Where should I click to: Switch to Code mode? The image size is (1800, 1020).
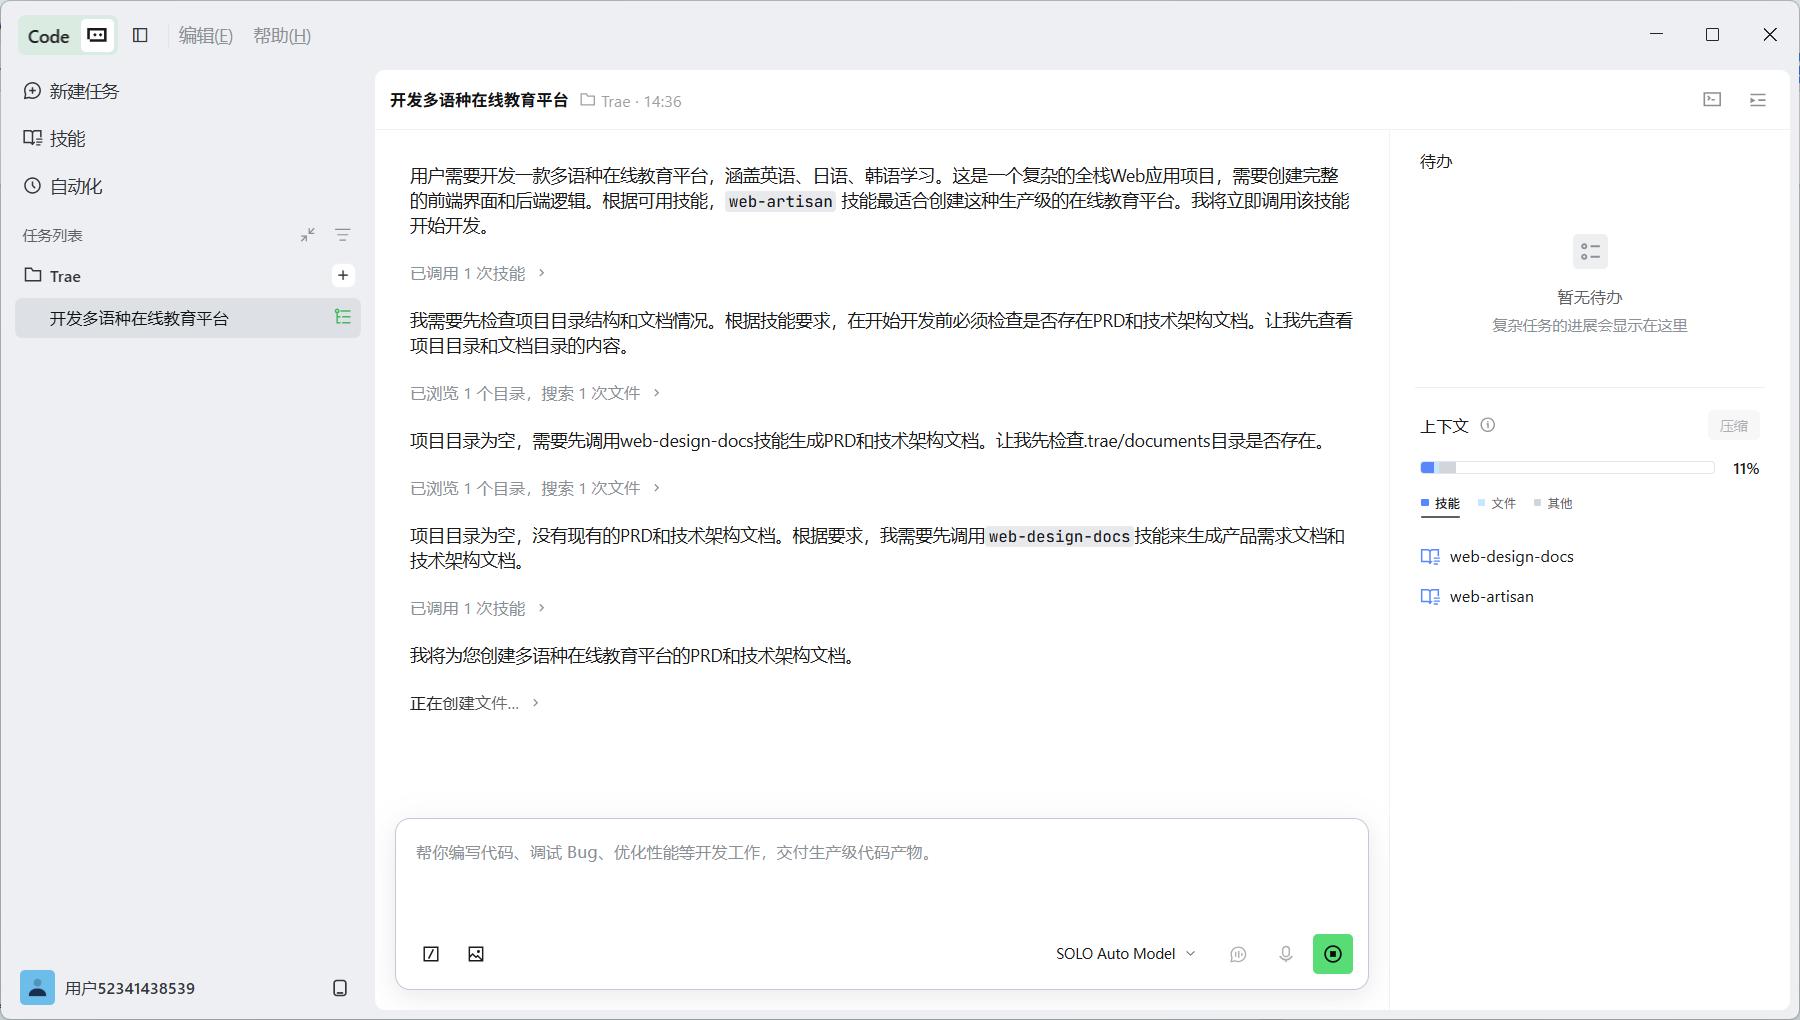48,36
